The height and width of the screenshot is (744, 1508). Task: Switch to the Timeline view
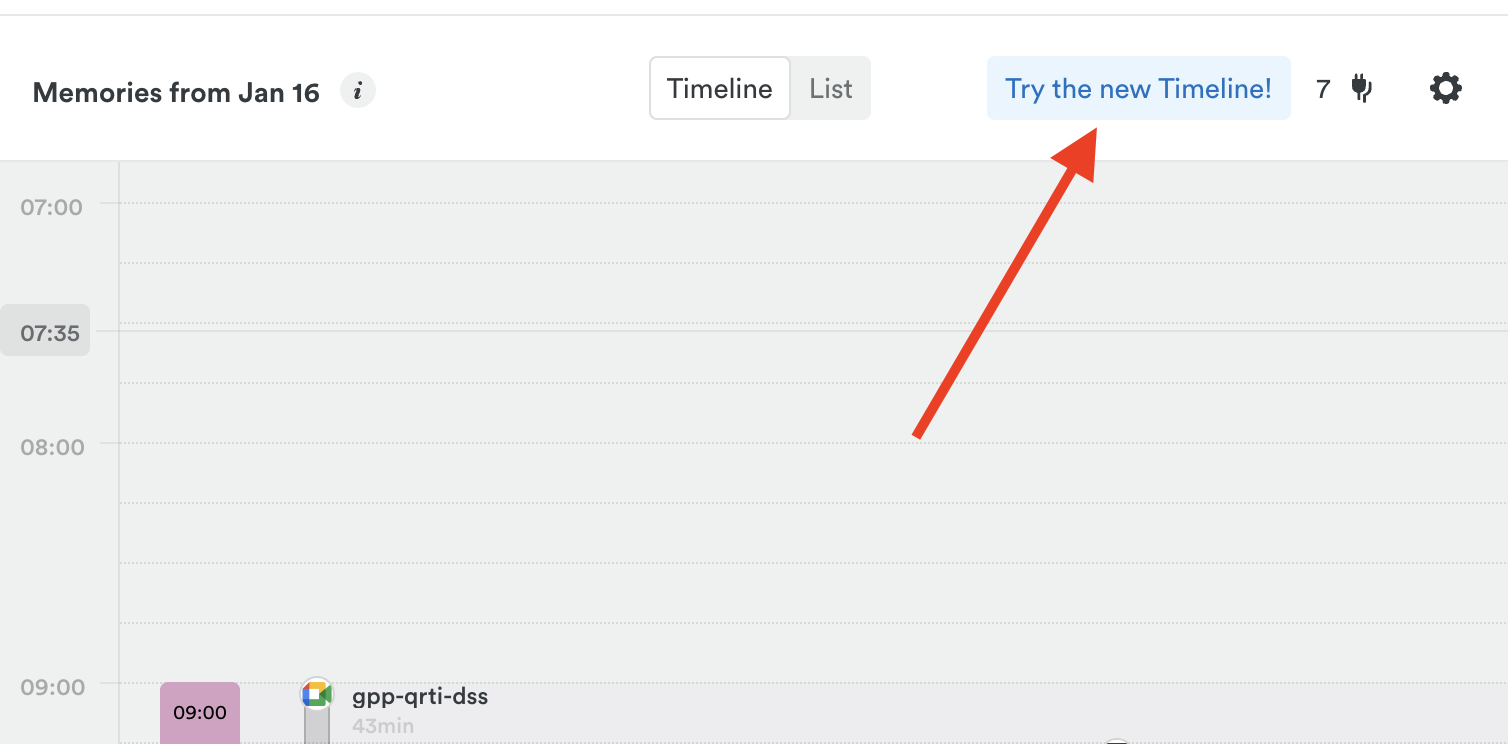719,88
